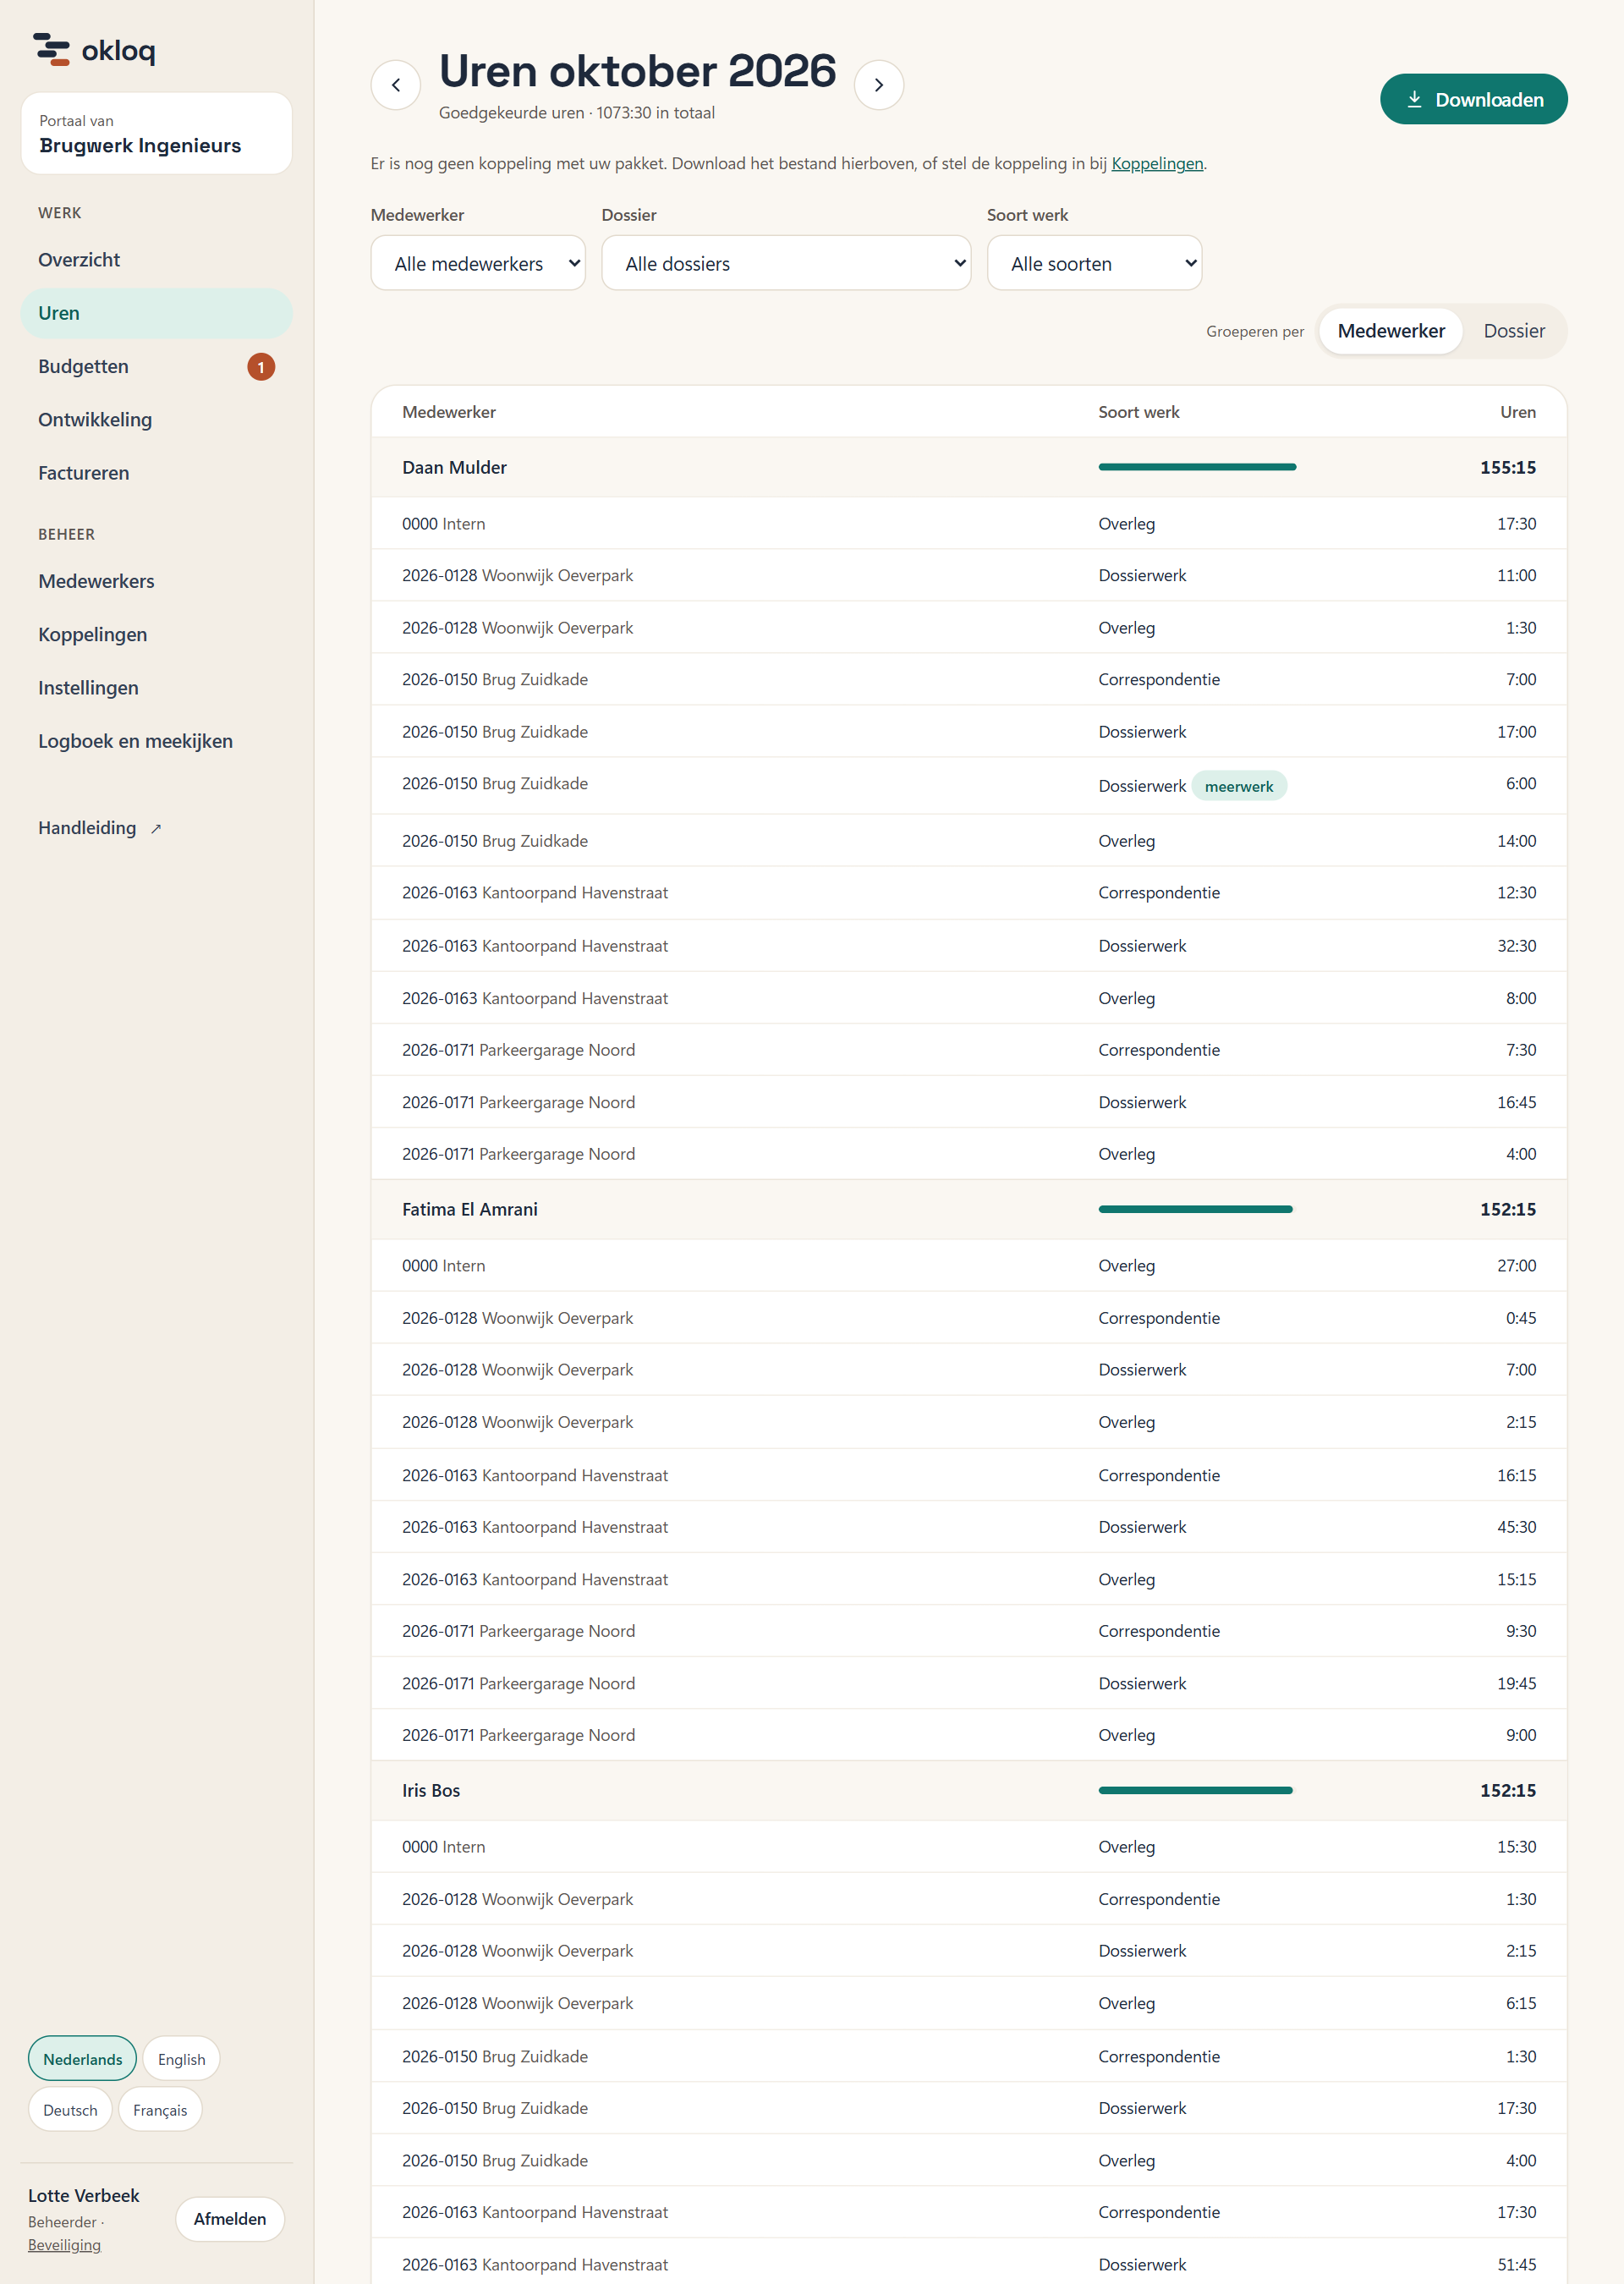Click Fatima El Amrani's hours progress bar

point(1195,1209)
